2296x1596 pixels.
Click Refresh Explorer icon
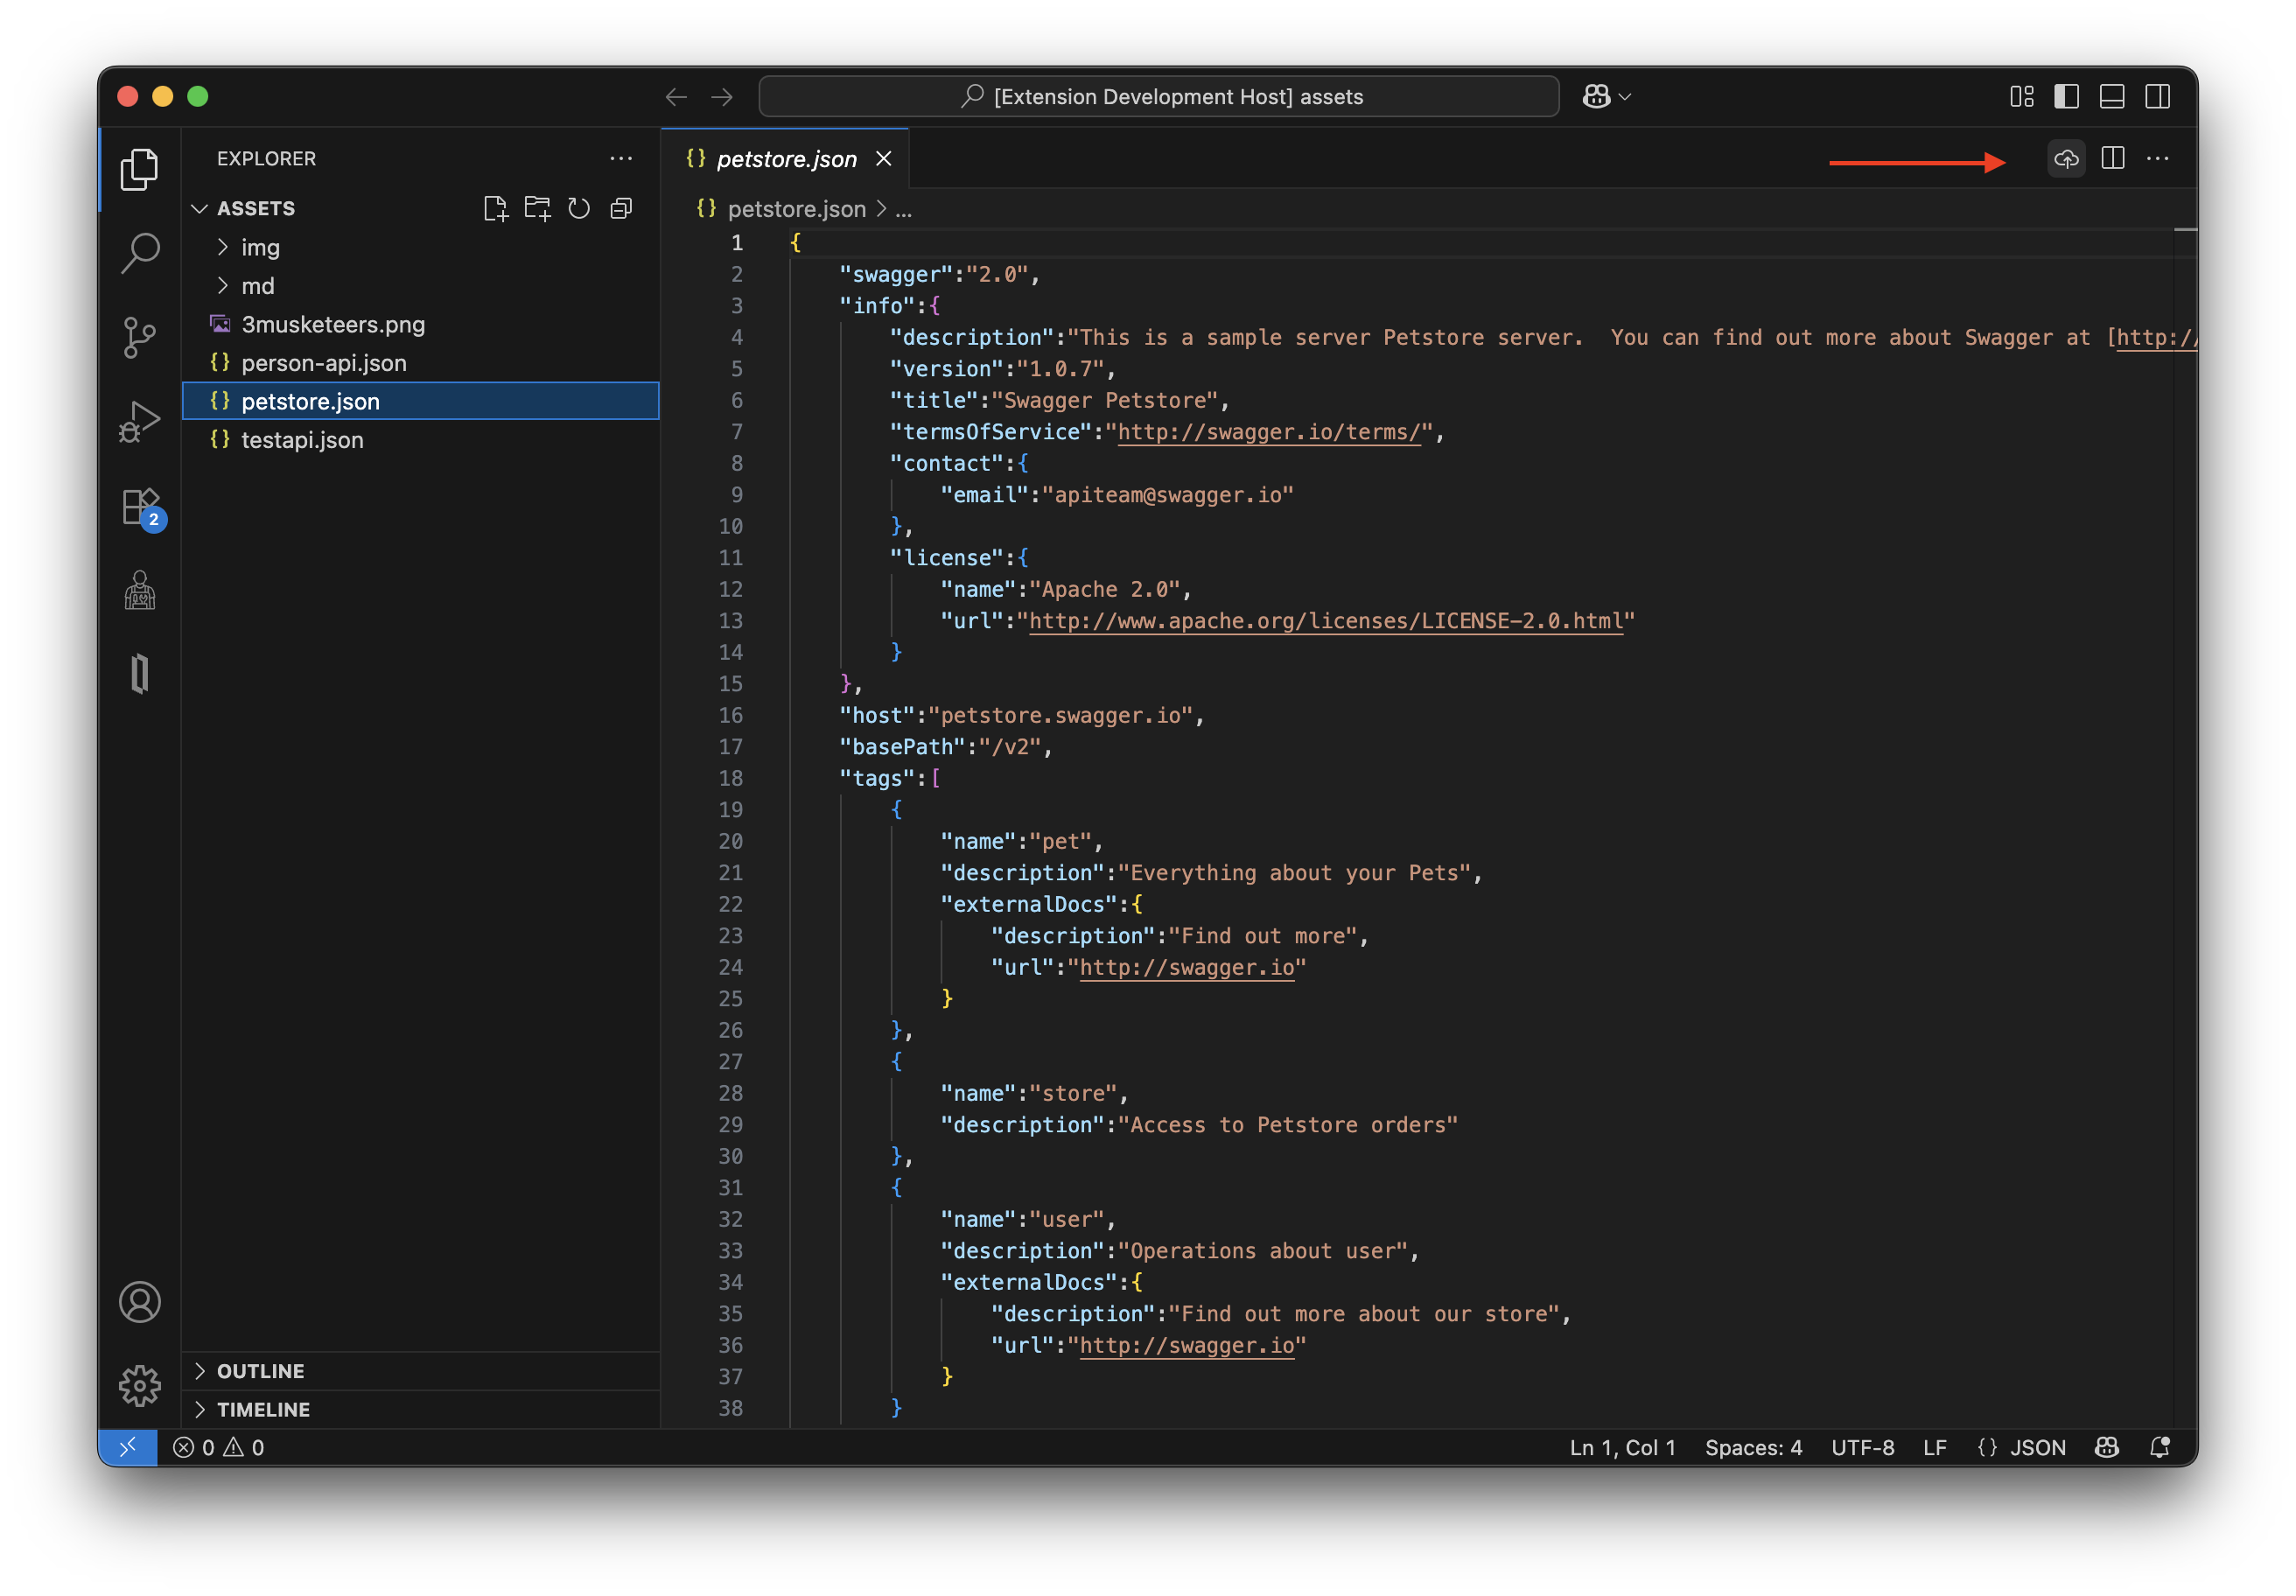[x=579, y=208]
